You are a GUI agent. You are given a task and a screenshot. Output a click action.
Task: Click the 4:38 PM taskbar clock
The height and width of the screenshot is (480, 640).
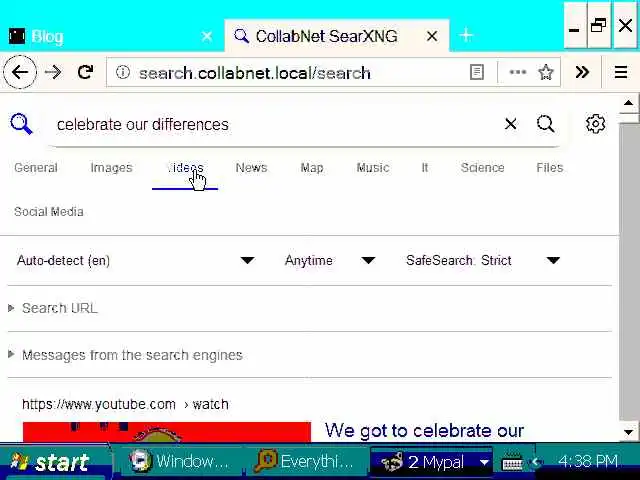(x=588, y=462)
